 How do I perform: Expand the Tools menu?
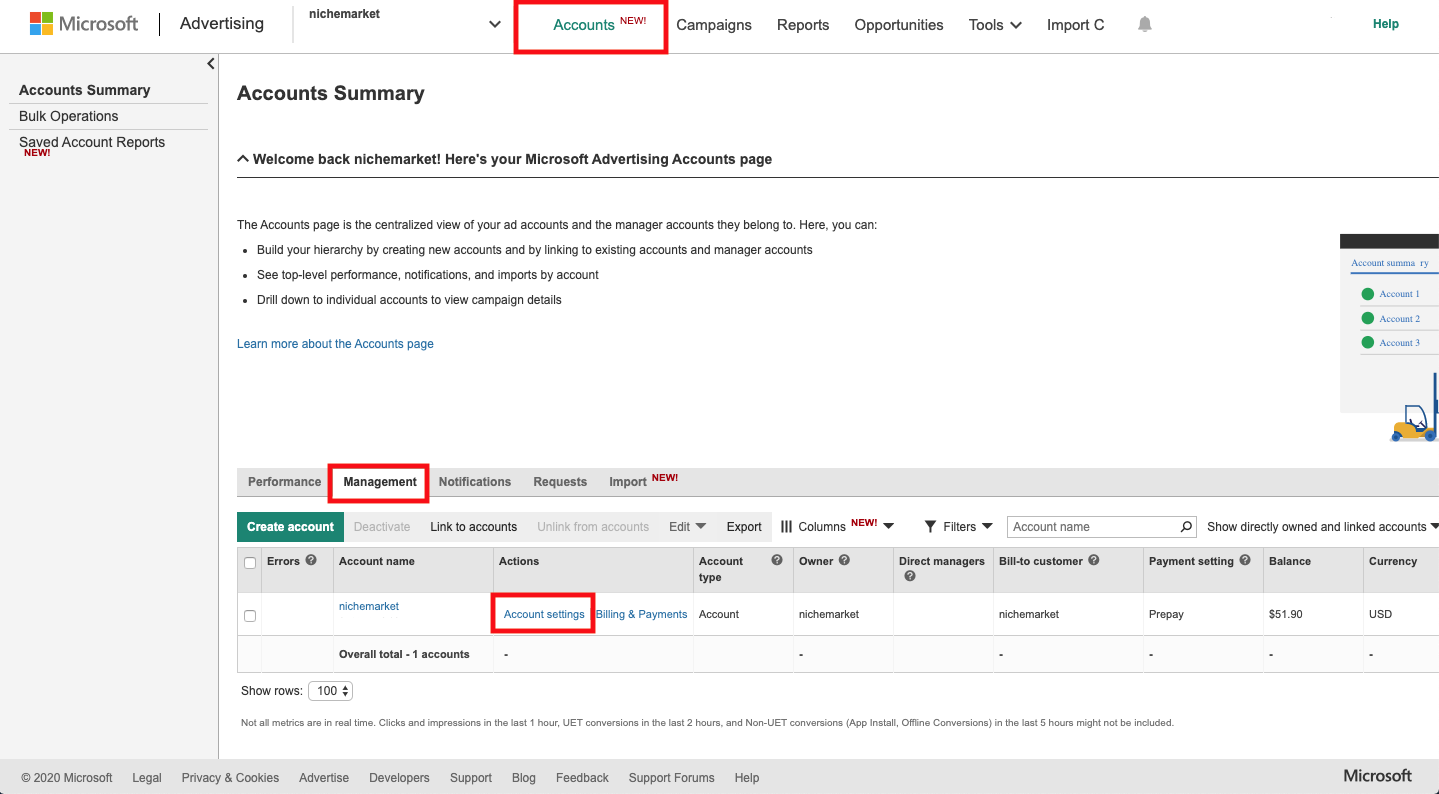click(995, 25)
